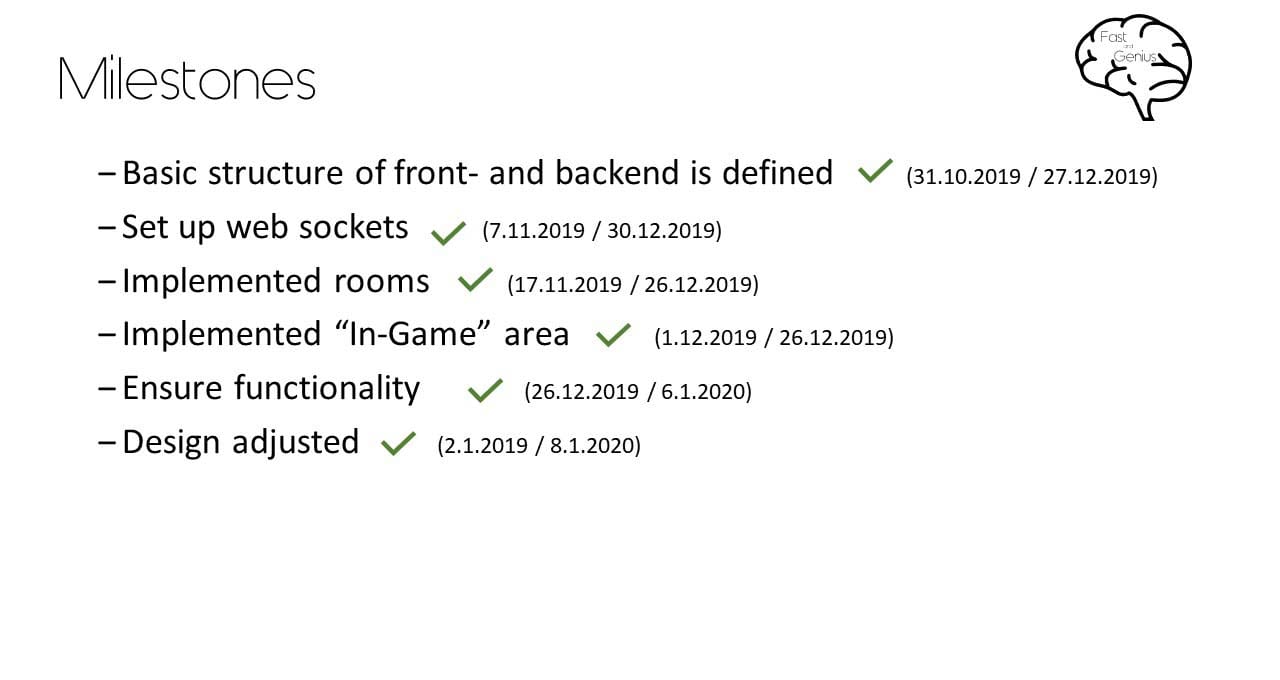Select the date range 1.12.2019 / 26.12.2019
1280x680 pixels.
click(x=774, y=338)
